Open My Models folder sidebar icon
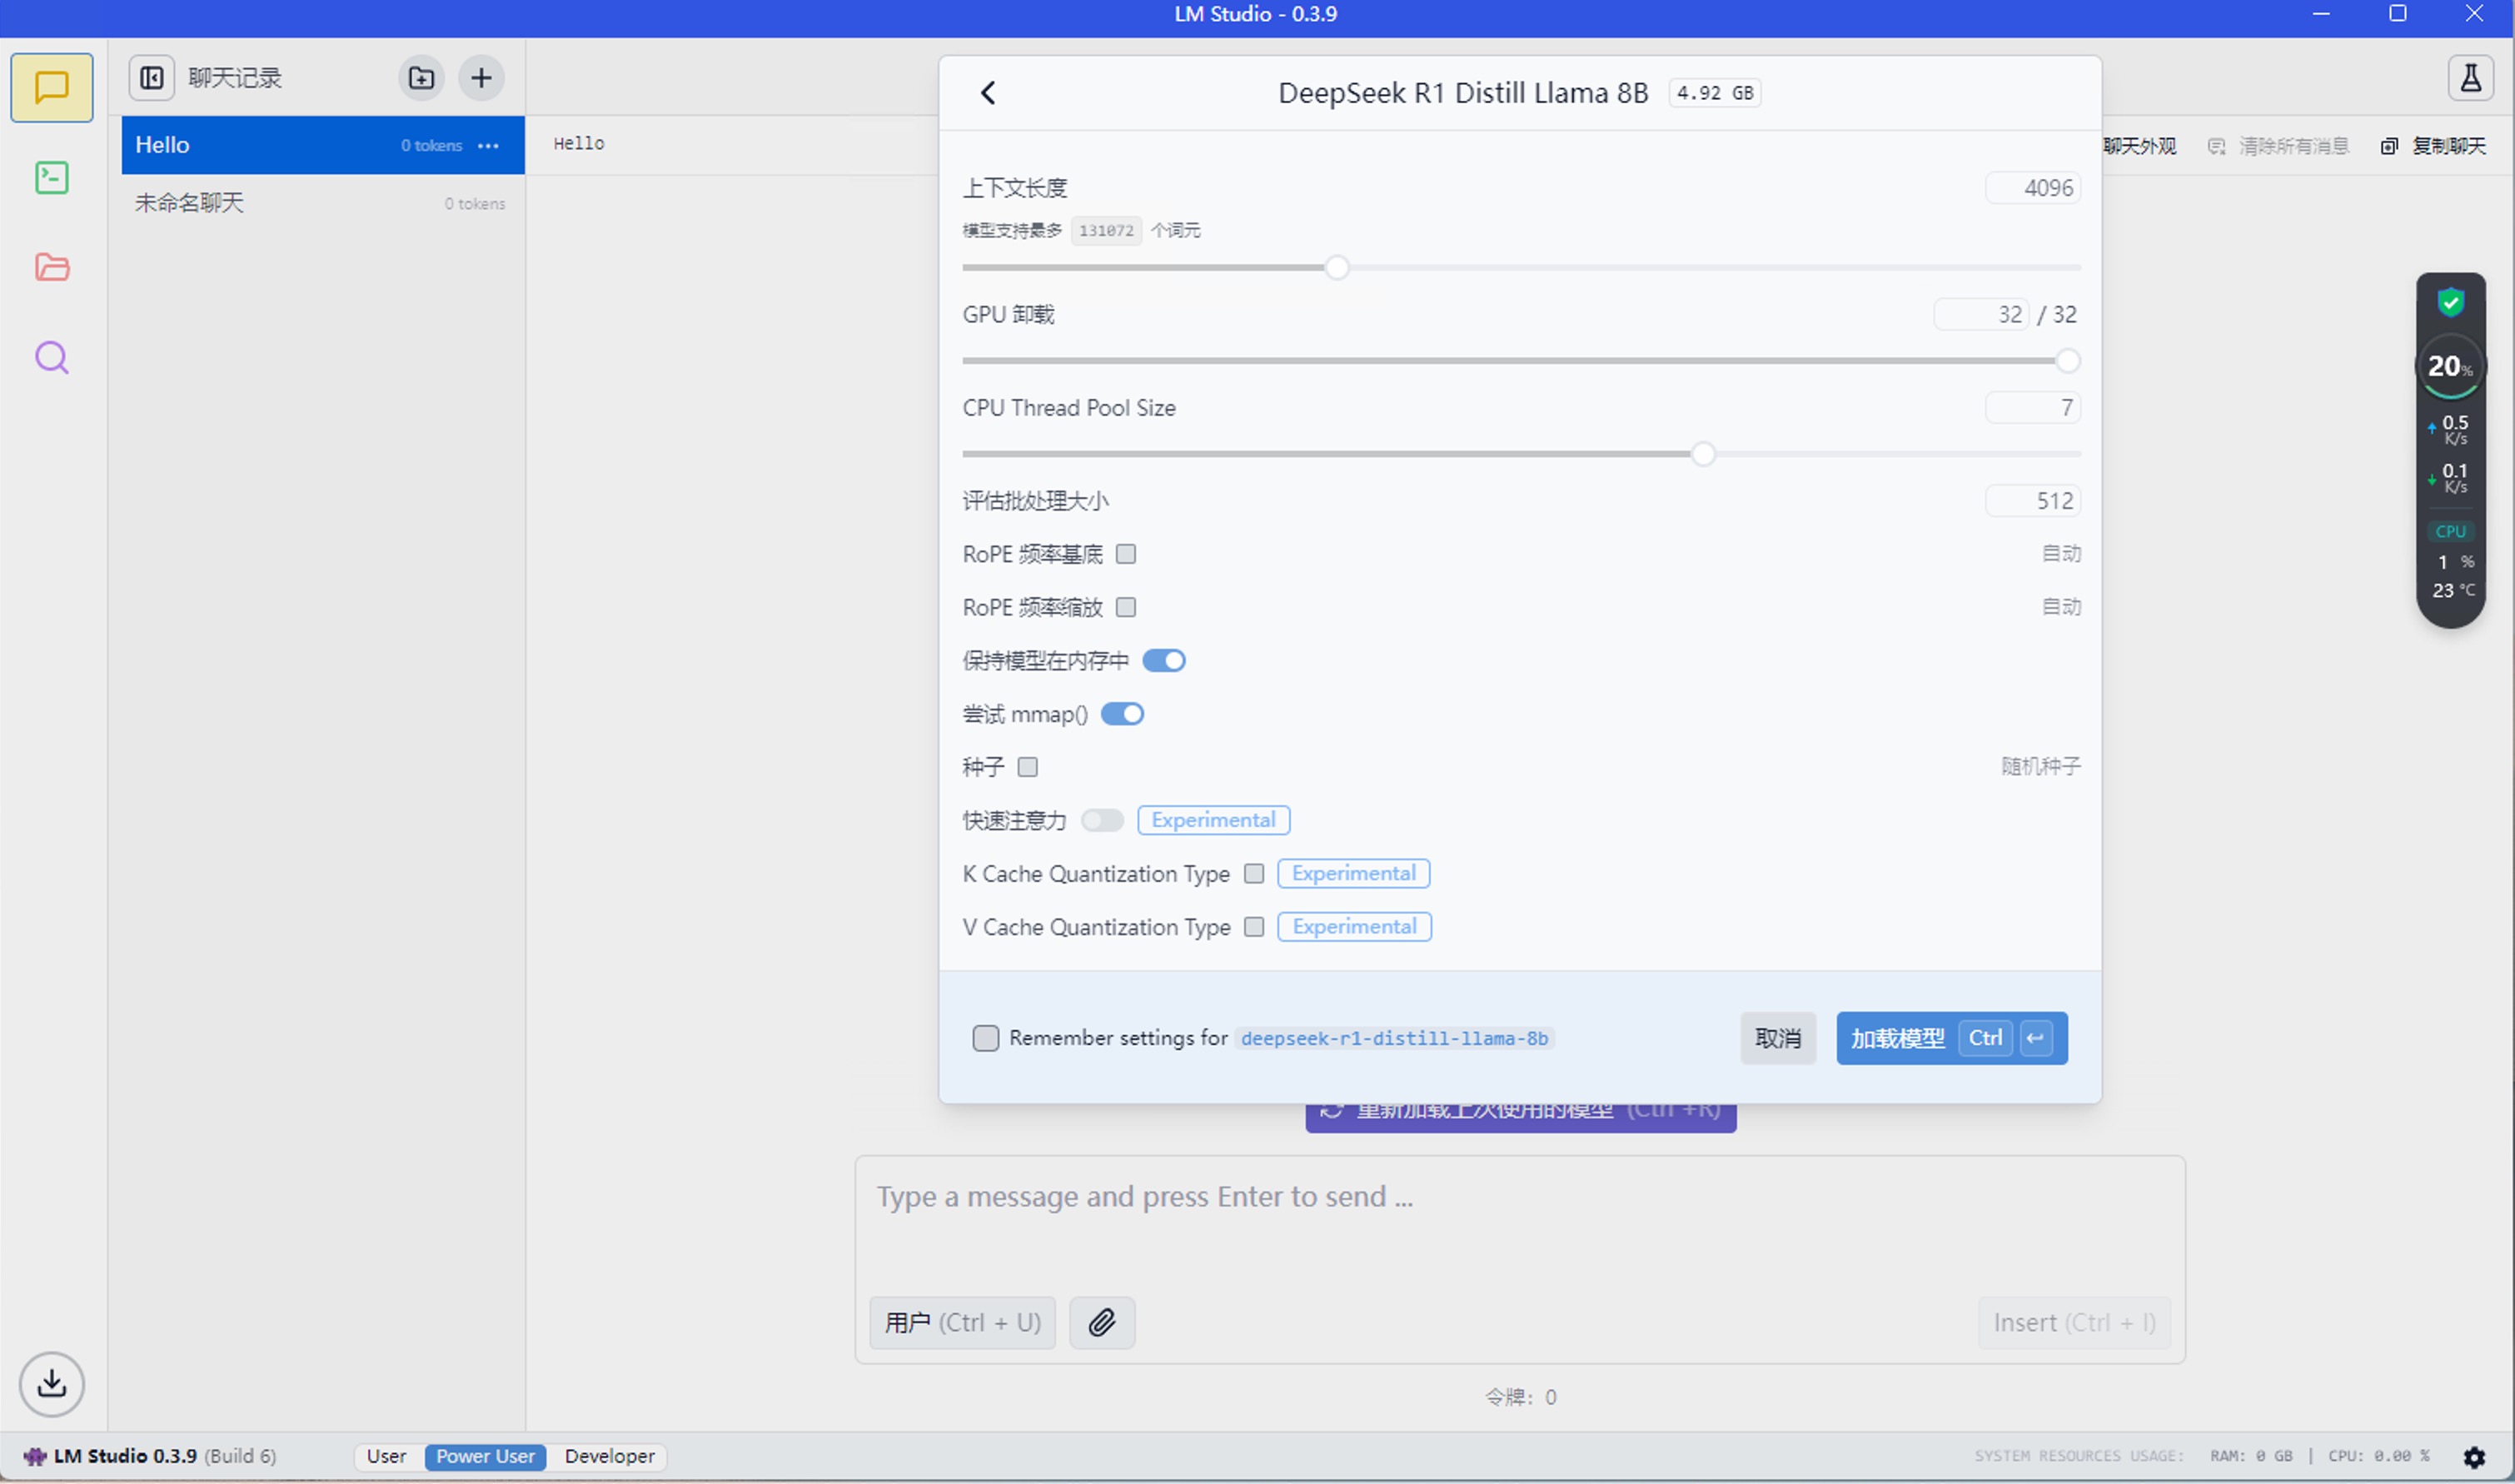Image resolution: width=2515 pixels, height=1484 pixels. [52, 267]
